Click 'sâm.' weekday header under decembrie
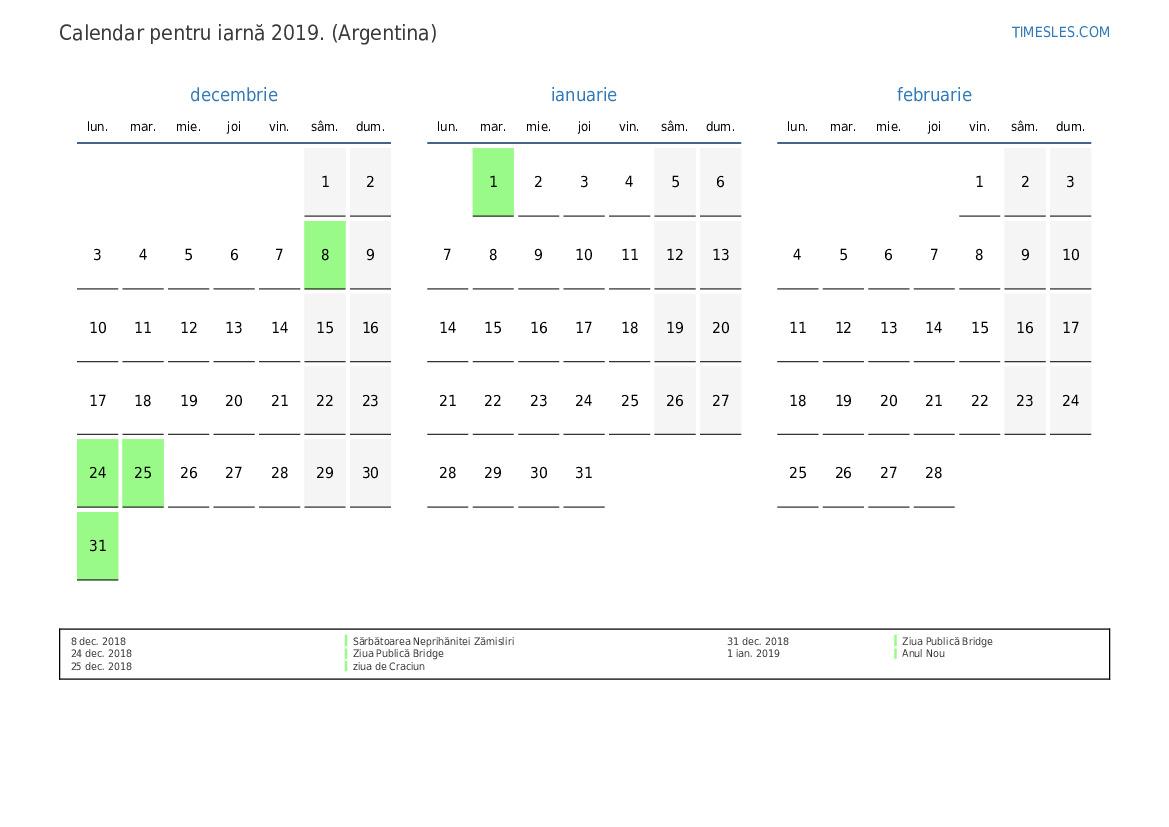This screenshot has height=827, width=1169. (x=325, y=127)
